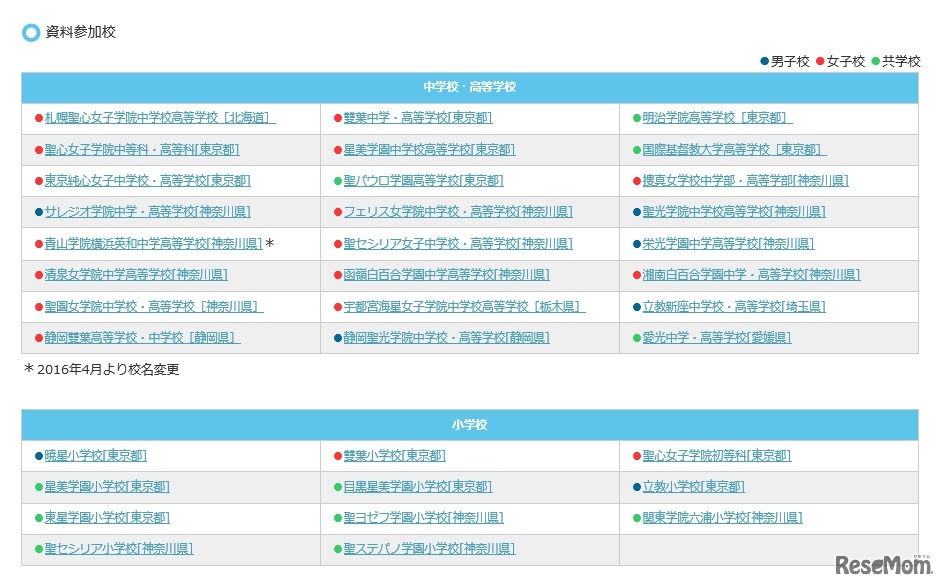The width and height of the screenshot is (946, 588).
Task: Open 聖心女子学院初等科[東京都] link
Action: 717,456
